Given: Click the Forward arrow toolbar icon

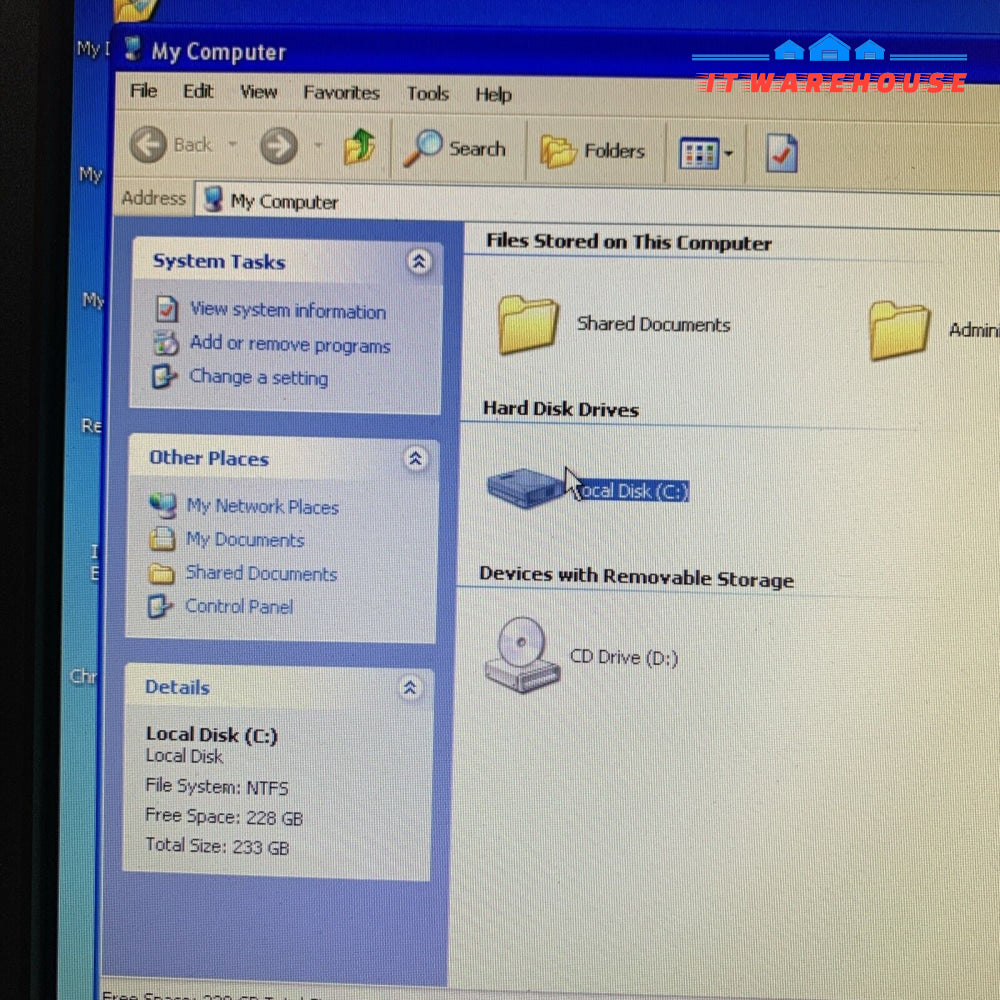Looking at the screenshot, I should pyautogui.click(x=279, y=148).
